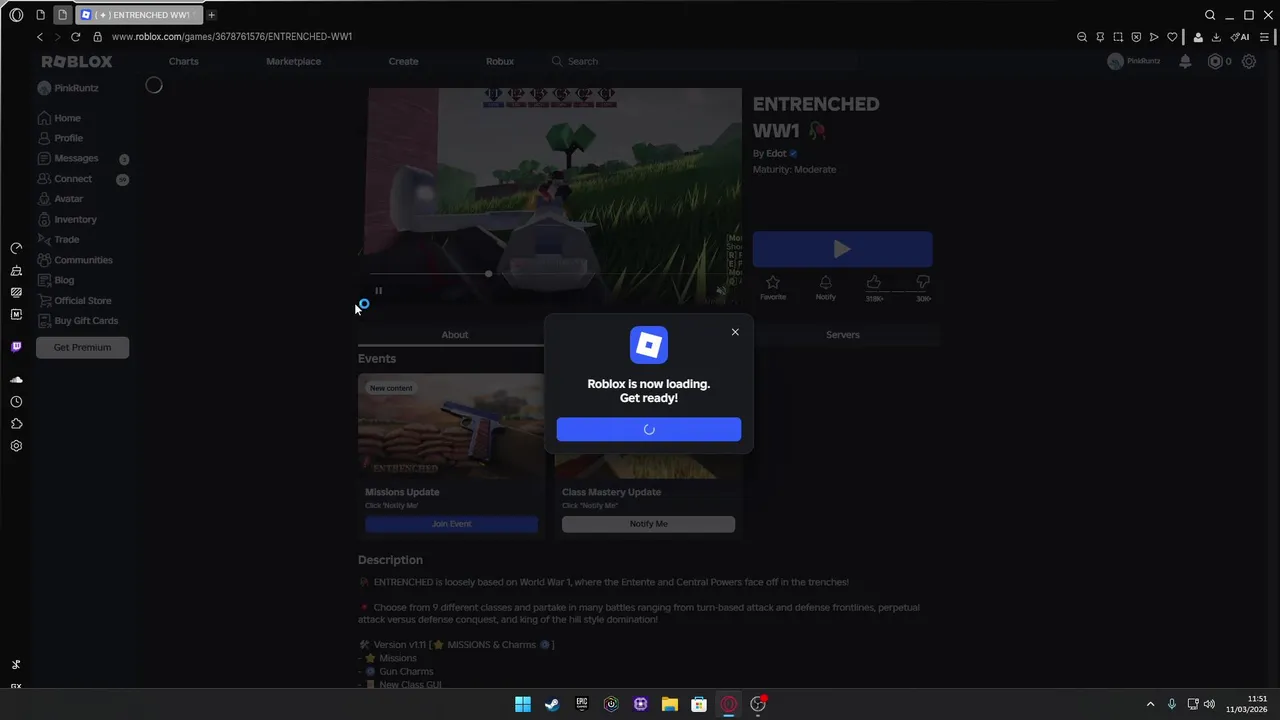Close the Roblox loading dialog
Image resolution: width=1280 pixels, height=720 pixels.
click(x=735, y=332)
